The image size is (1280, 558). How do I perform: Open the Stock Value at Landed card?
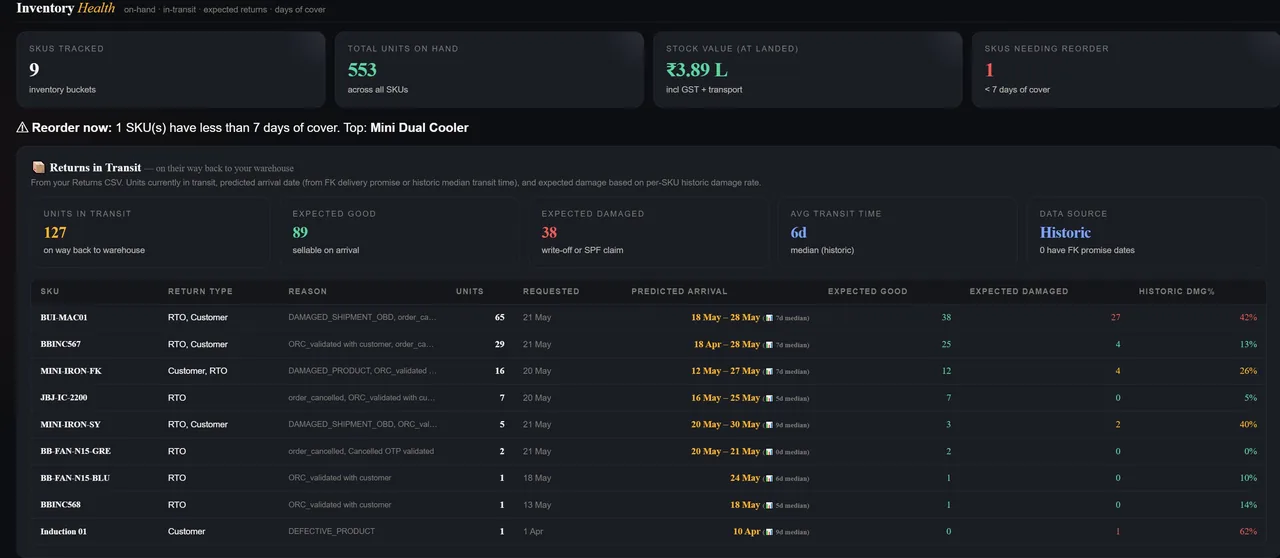pos(808,69)
